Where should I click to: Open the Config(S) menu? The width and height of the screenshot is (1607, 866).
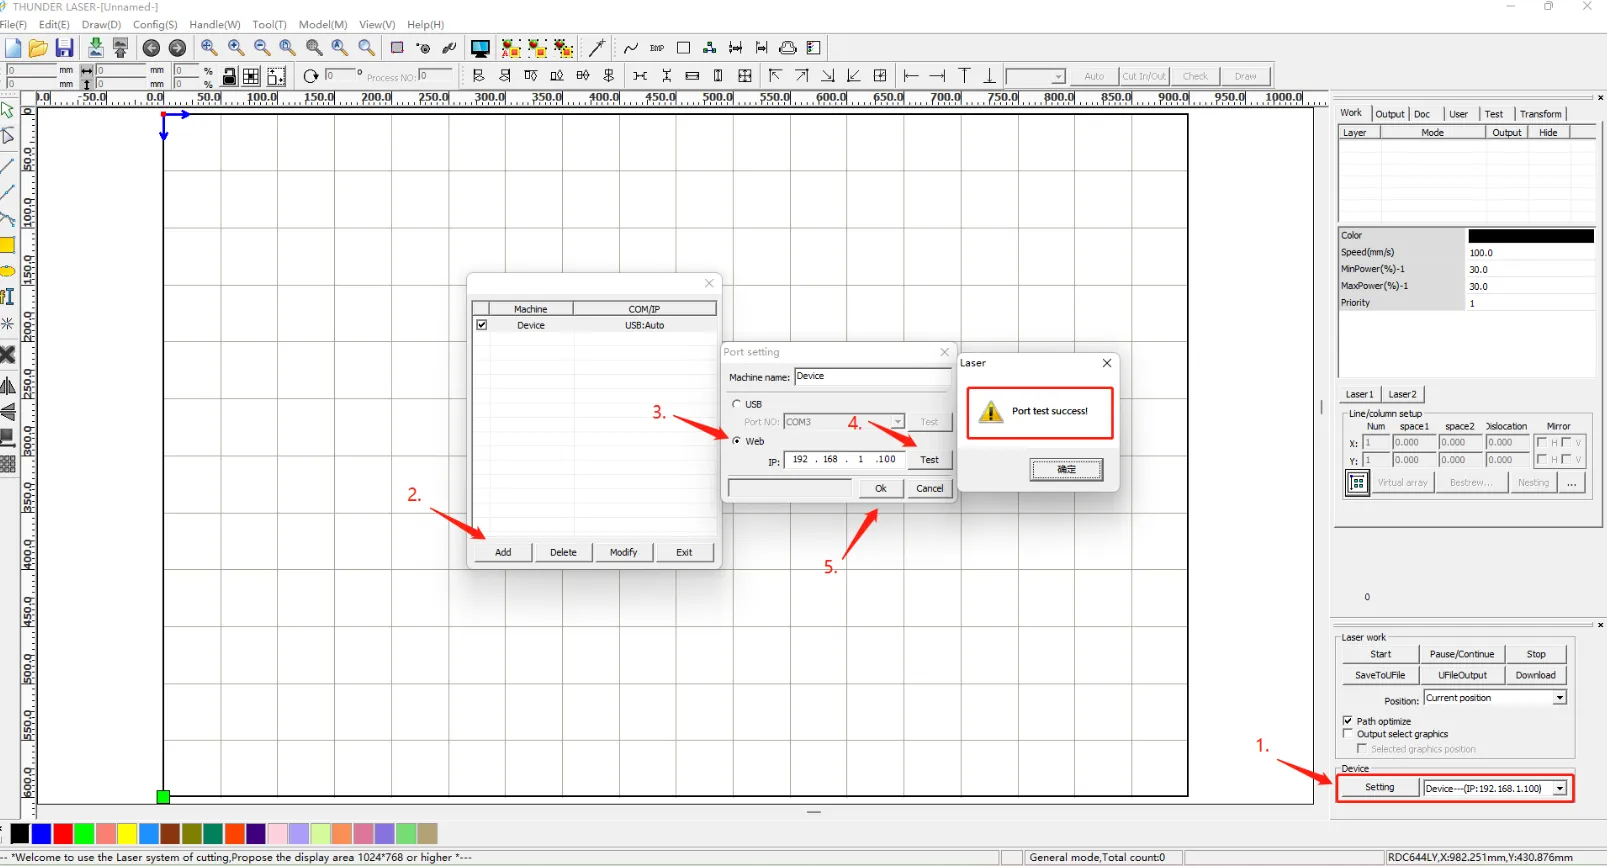(x=154, y=24)
